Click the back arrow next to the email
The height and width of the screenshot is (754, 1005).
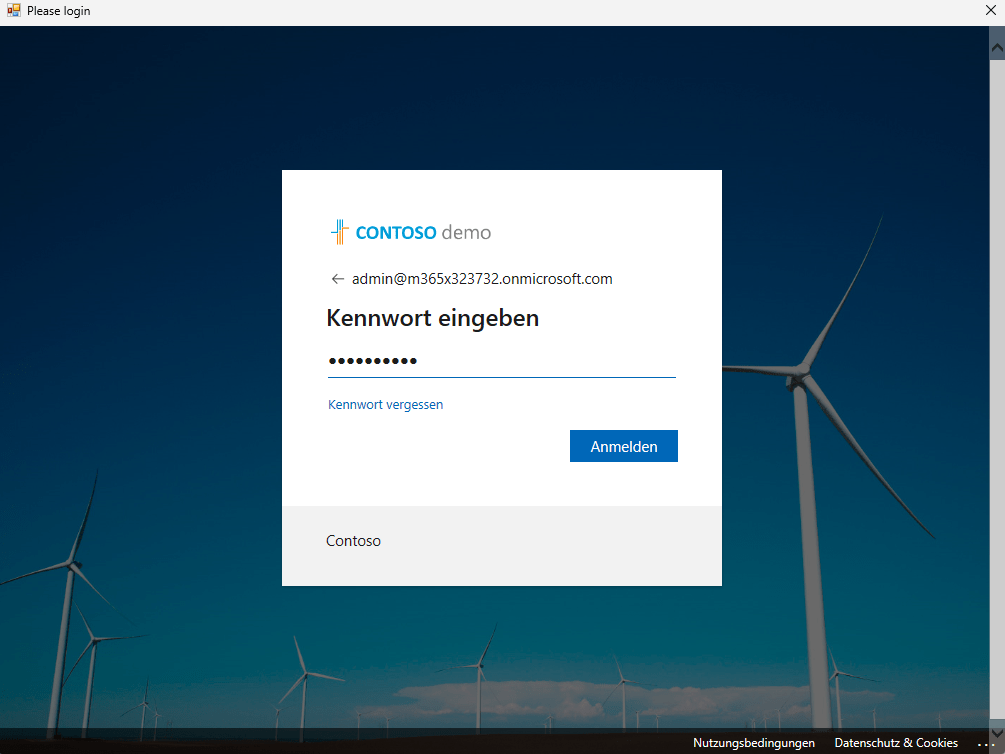pos(337,279)
